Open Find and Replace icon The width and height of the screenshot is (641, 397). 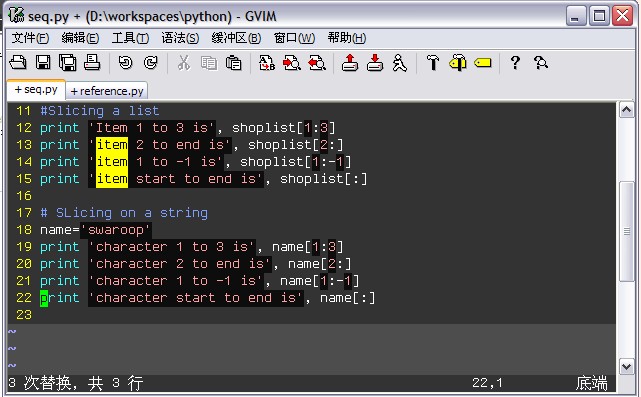point(267,63)
